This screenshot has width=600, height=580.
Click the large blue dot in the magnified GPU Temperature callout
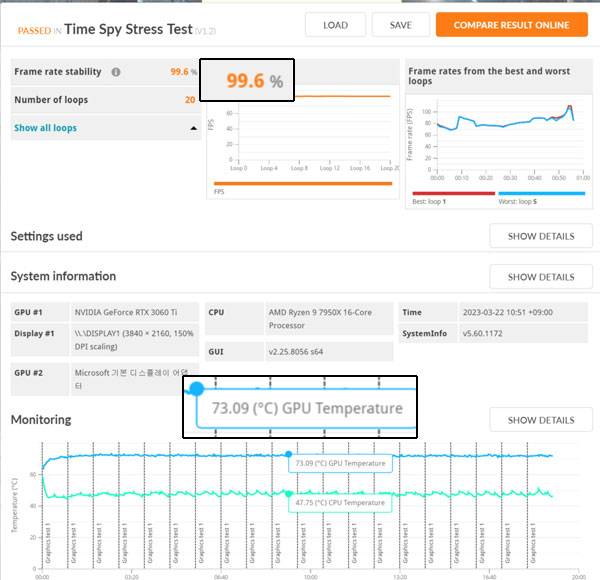coord(196,389)
